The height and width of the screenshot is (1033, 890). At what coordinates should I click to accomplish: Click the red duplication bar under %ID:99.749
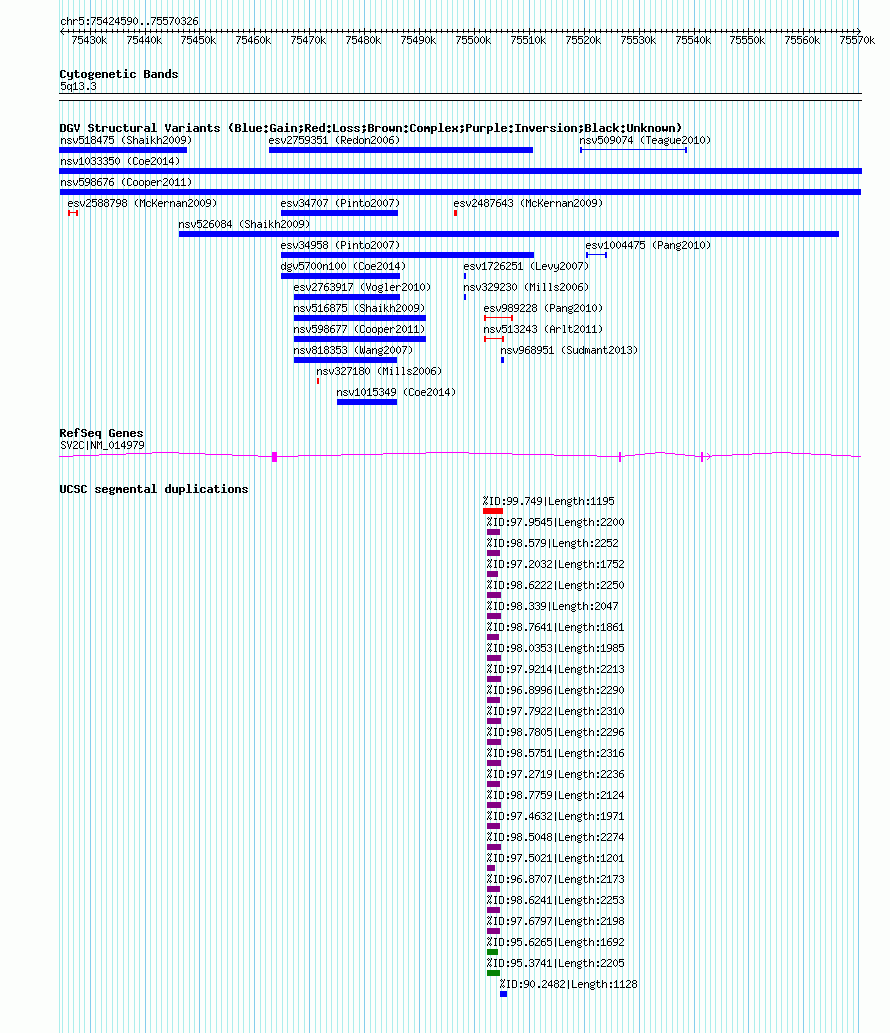(x=493, y=511)
